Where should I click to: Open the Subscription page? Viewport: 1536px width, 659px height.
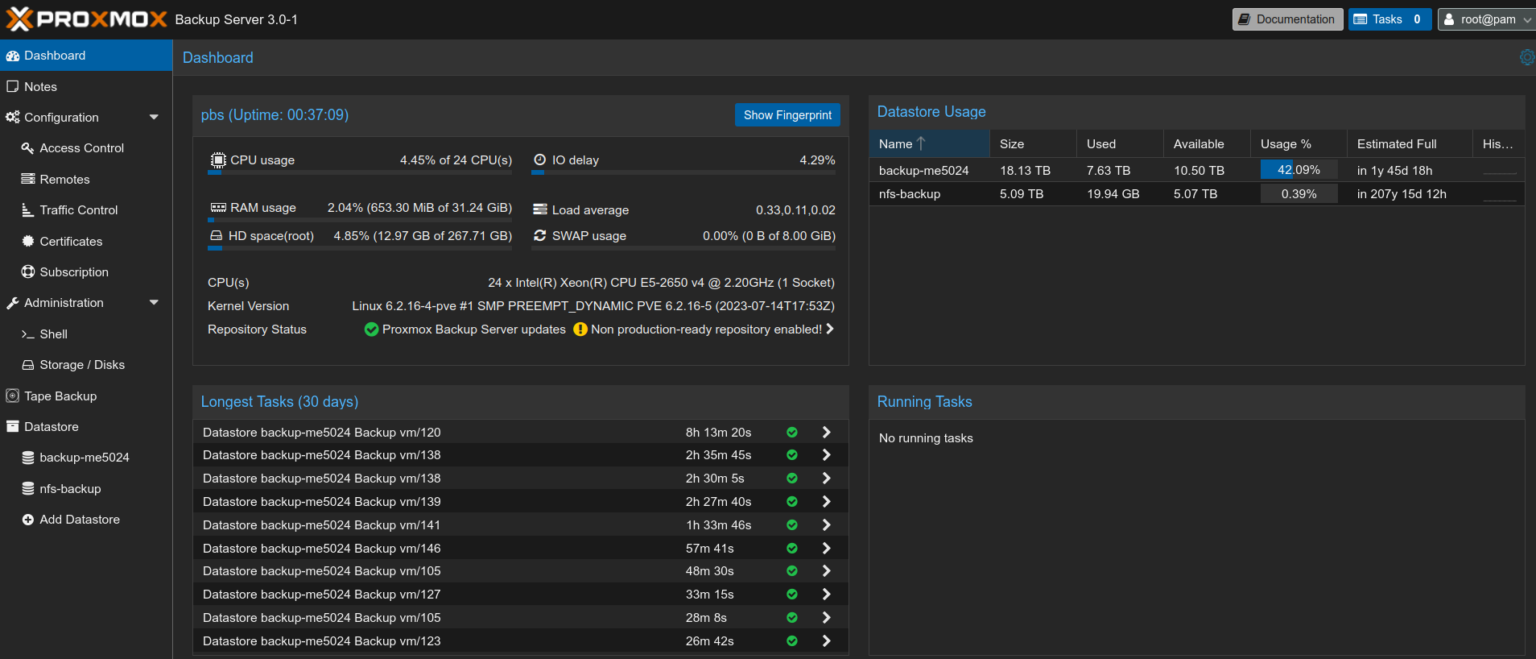point(75,272)
